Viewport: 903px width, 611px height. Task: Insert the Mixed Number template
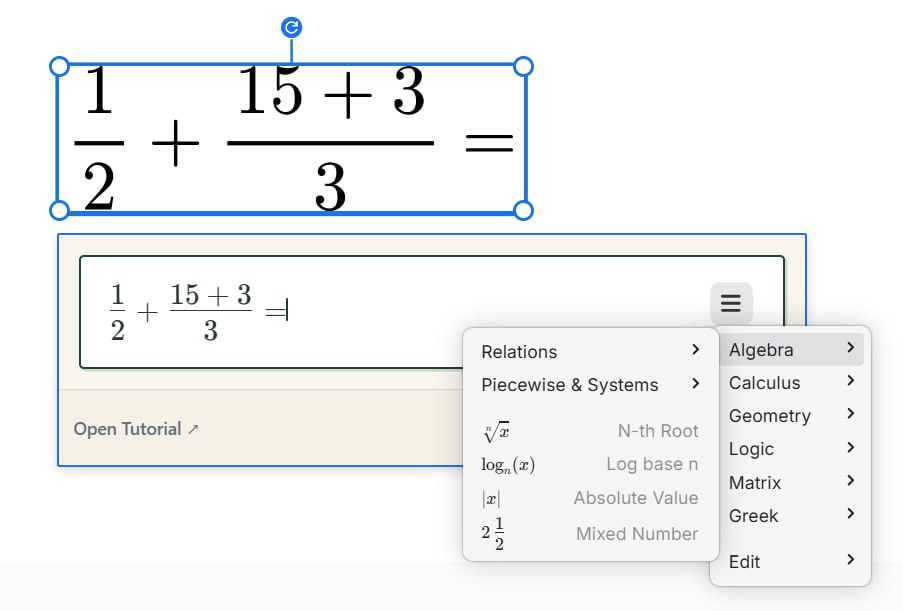point(590,534)
